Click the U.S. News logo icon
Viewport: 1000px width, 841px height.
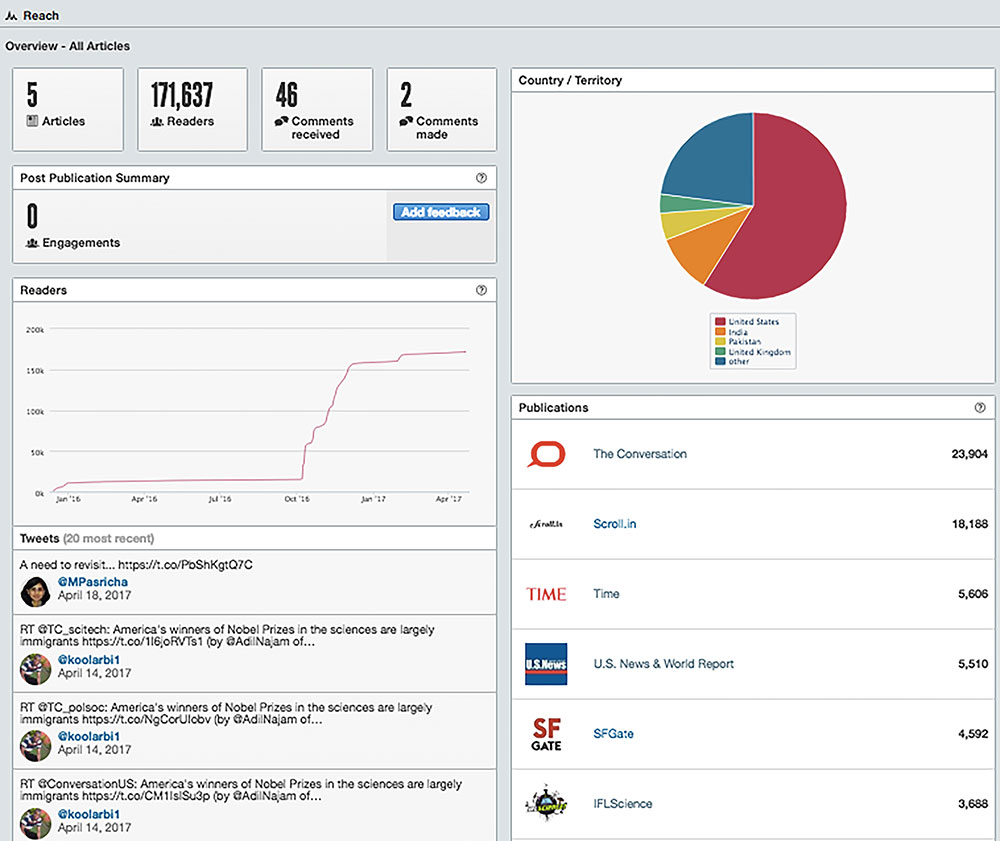coord(546,664)
